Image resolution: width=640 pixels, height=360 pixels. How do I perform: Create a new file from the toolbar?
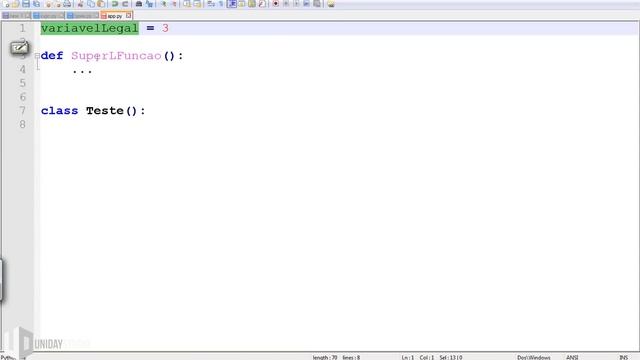(x=5, y=4)
